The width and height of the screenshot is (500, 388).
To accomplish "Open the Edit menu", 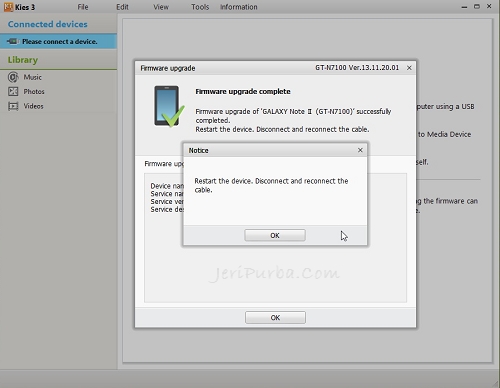I will click(122, 7).
